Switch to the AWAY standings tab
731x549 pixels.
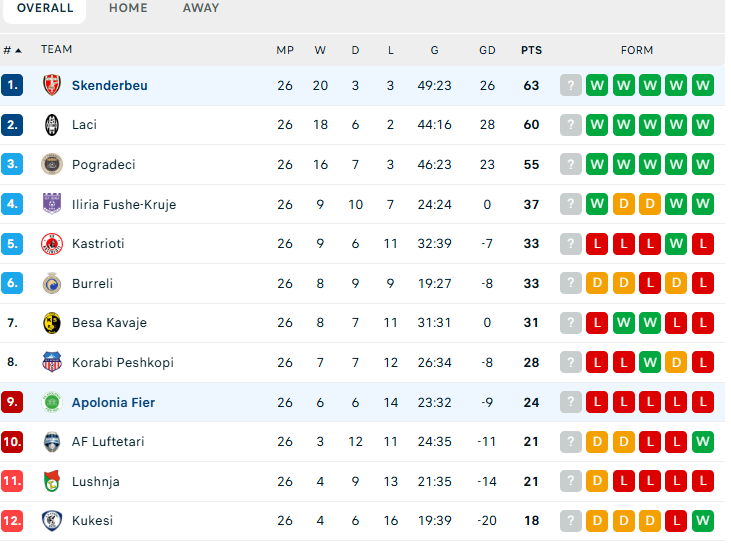point(201,8)
